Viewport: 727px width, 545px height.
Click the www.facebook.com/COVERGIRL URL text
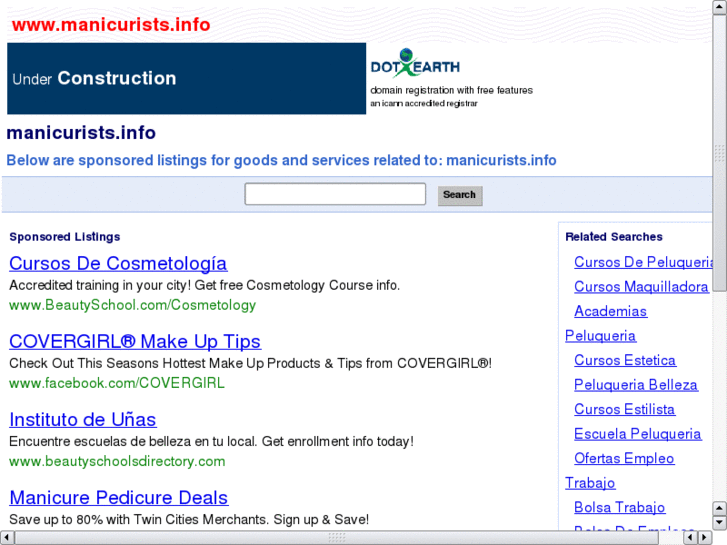click(117, 383)
